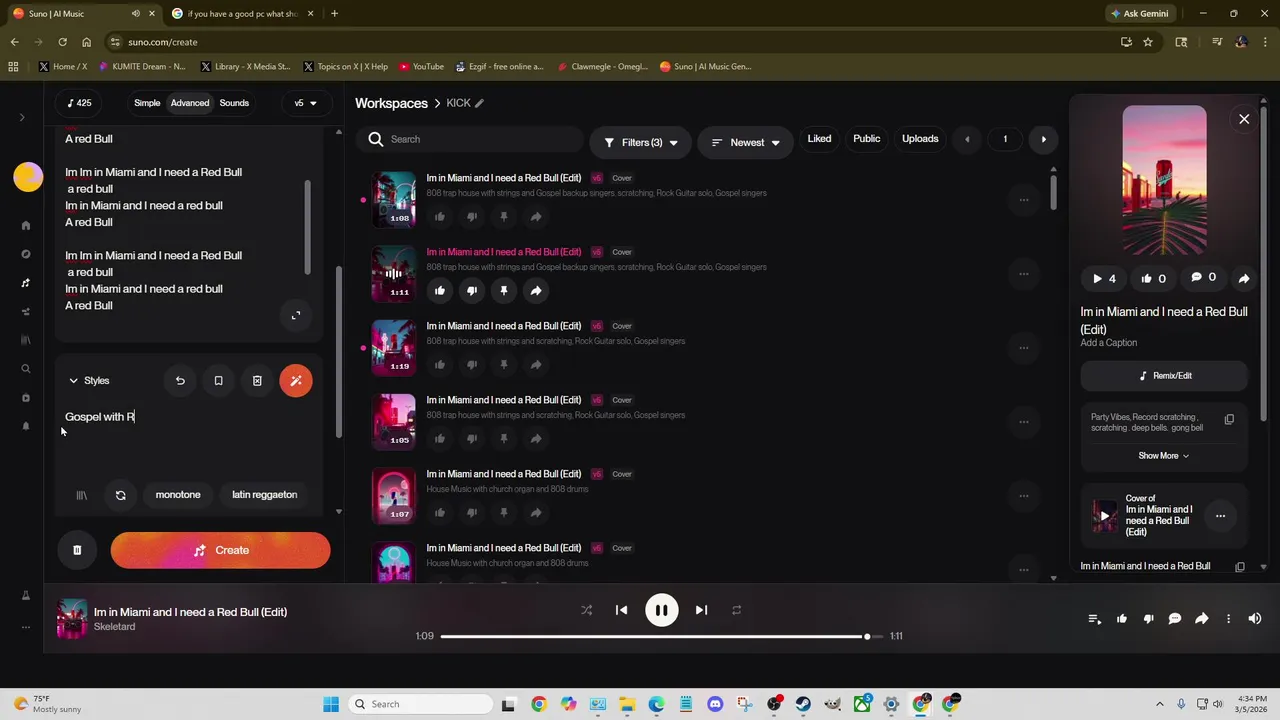Refresh style suggestions icon

121,495
